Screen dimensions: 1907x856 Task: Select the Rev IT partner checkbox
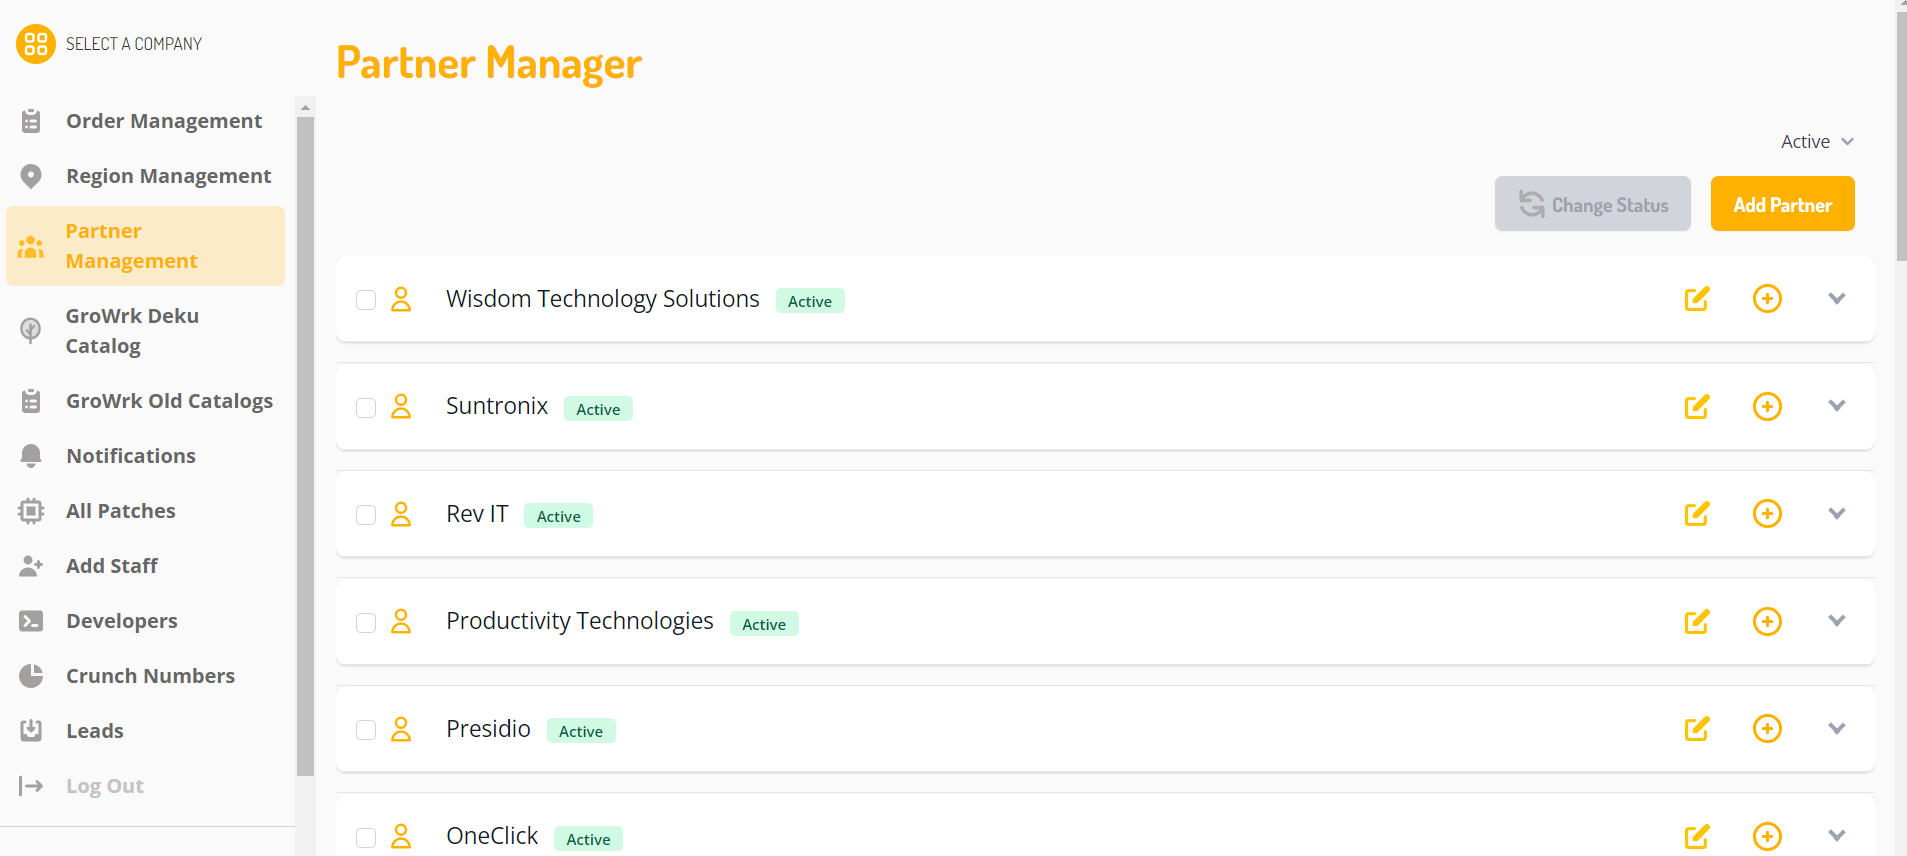pos(366,515)
